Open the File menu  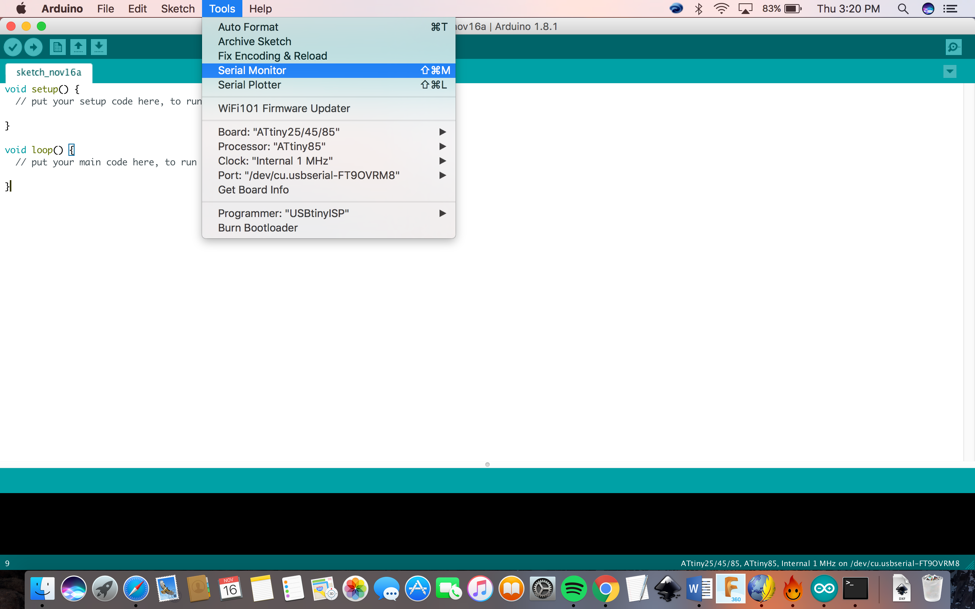tap(106, 9)
